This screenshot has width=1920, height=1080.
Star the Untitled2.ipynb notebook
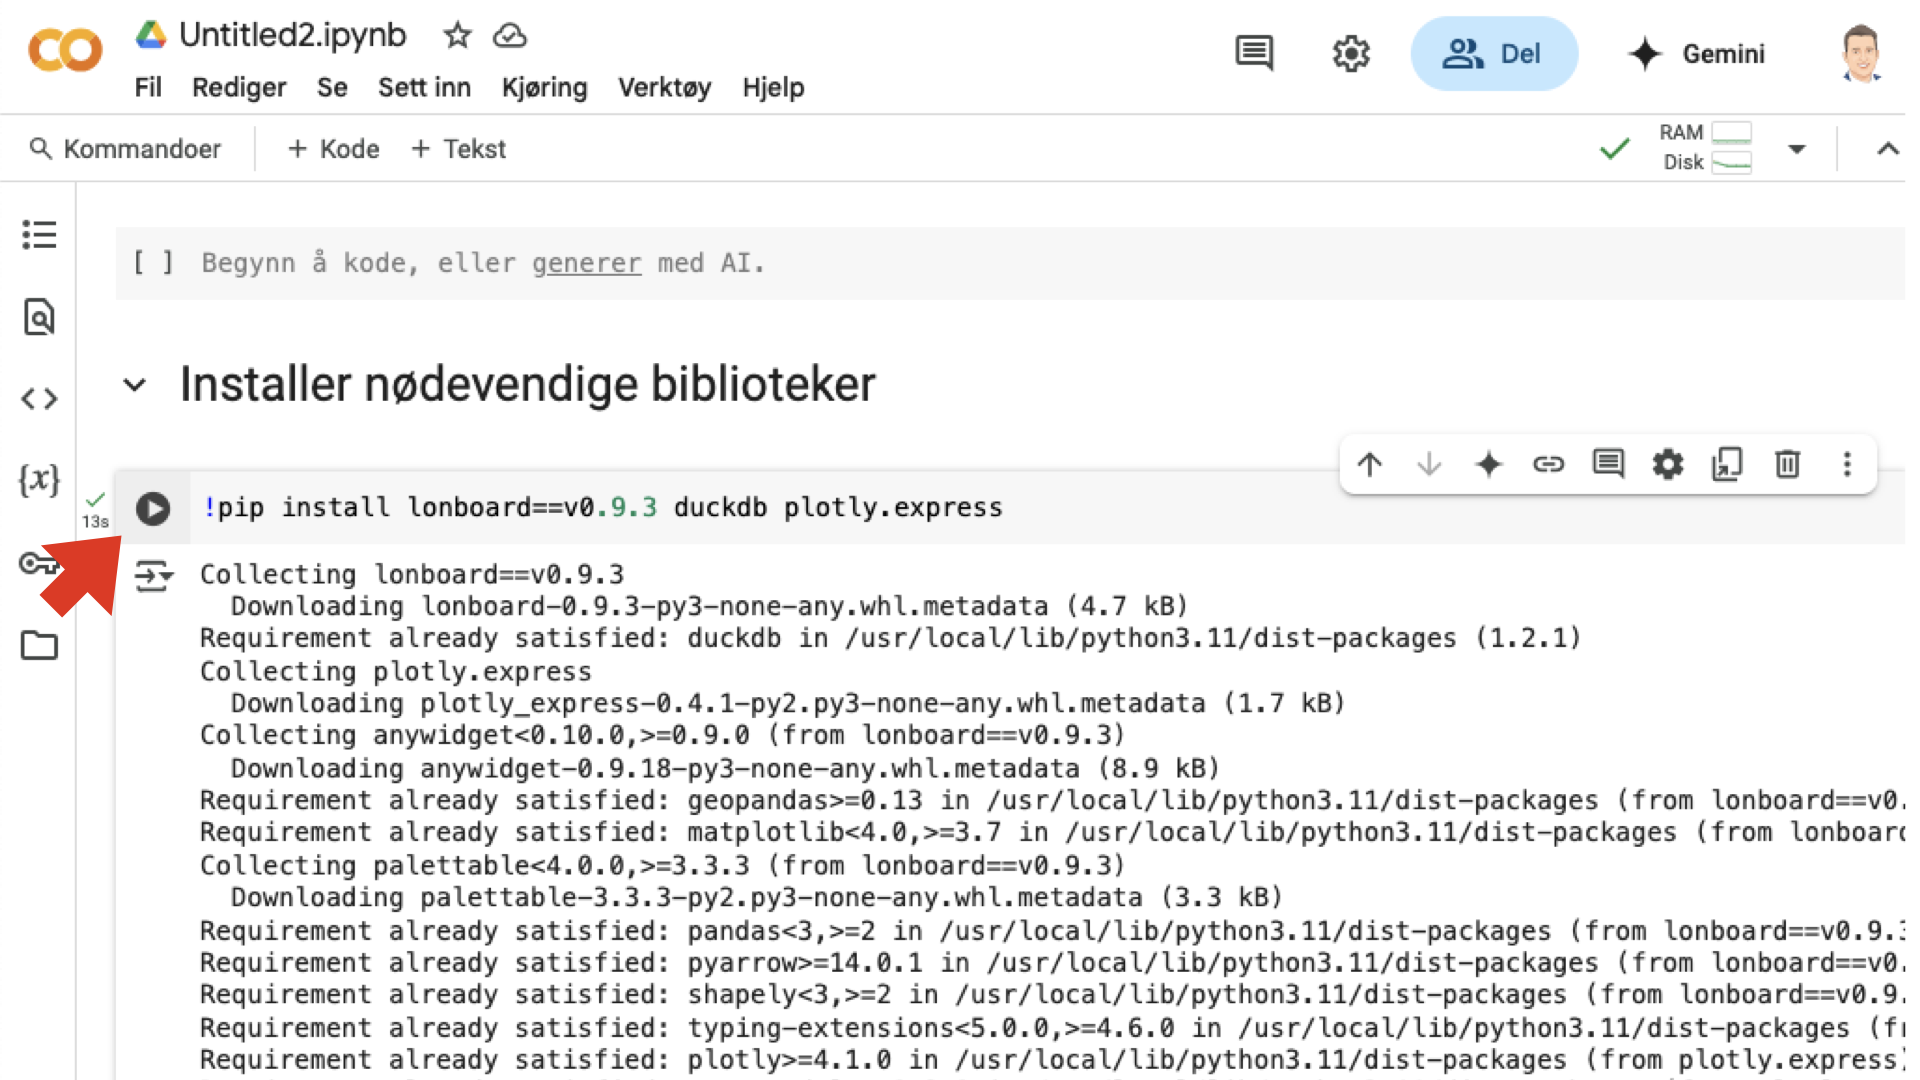[457, 36]
